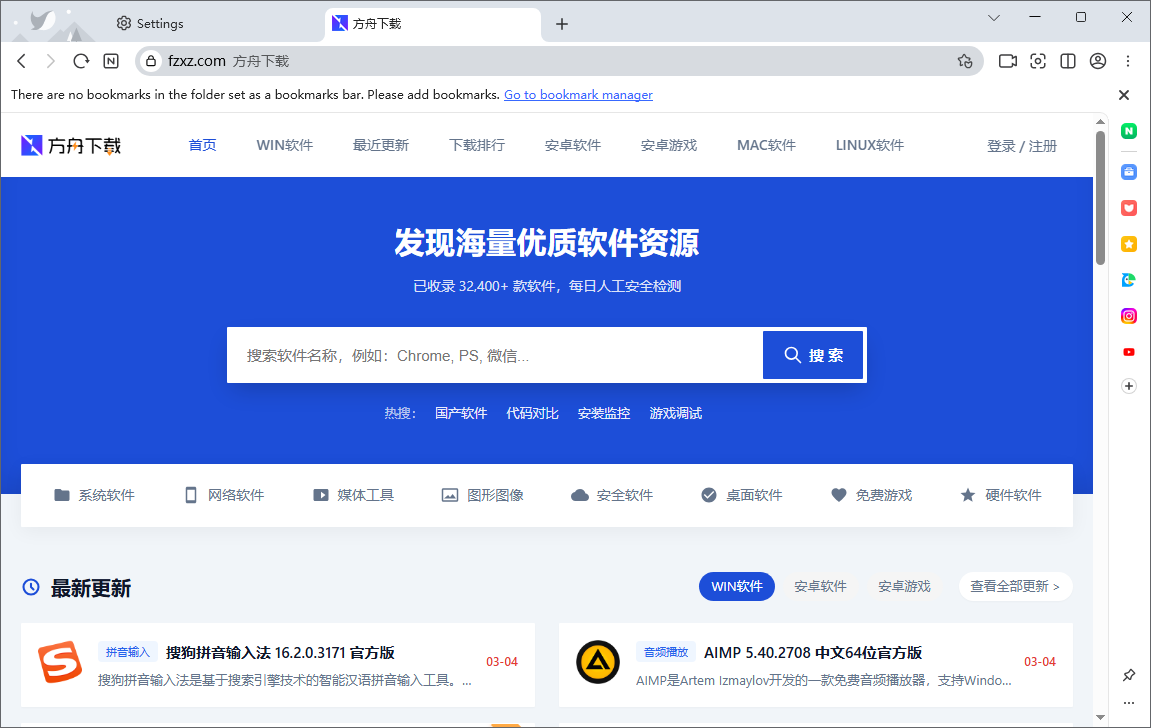Open the 下载排行 navigation menu item
1151x728 pixels.
click(477, 144)
